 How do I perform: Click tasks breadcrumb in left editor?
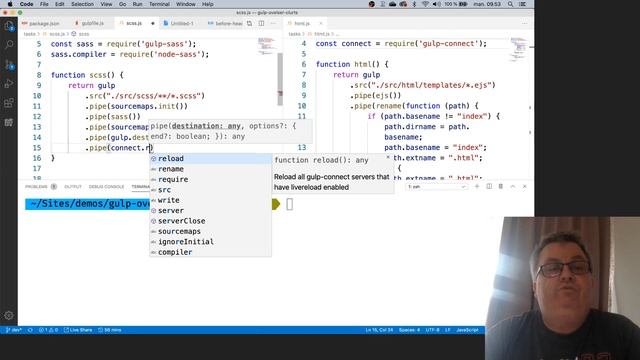coord(29,34)
